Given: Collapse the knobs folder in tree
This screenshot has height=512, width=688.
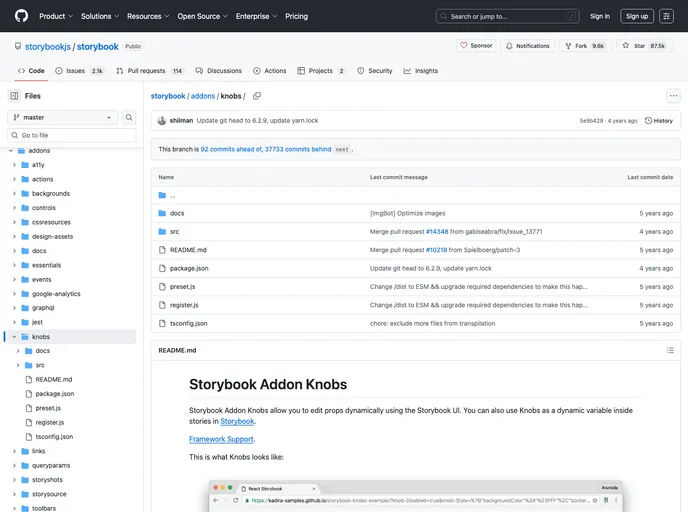Looking at the screenshot, I should tap(14, 337).
